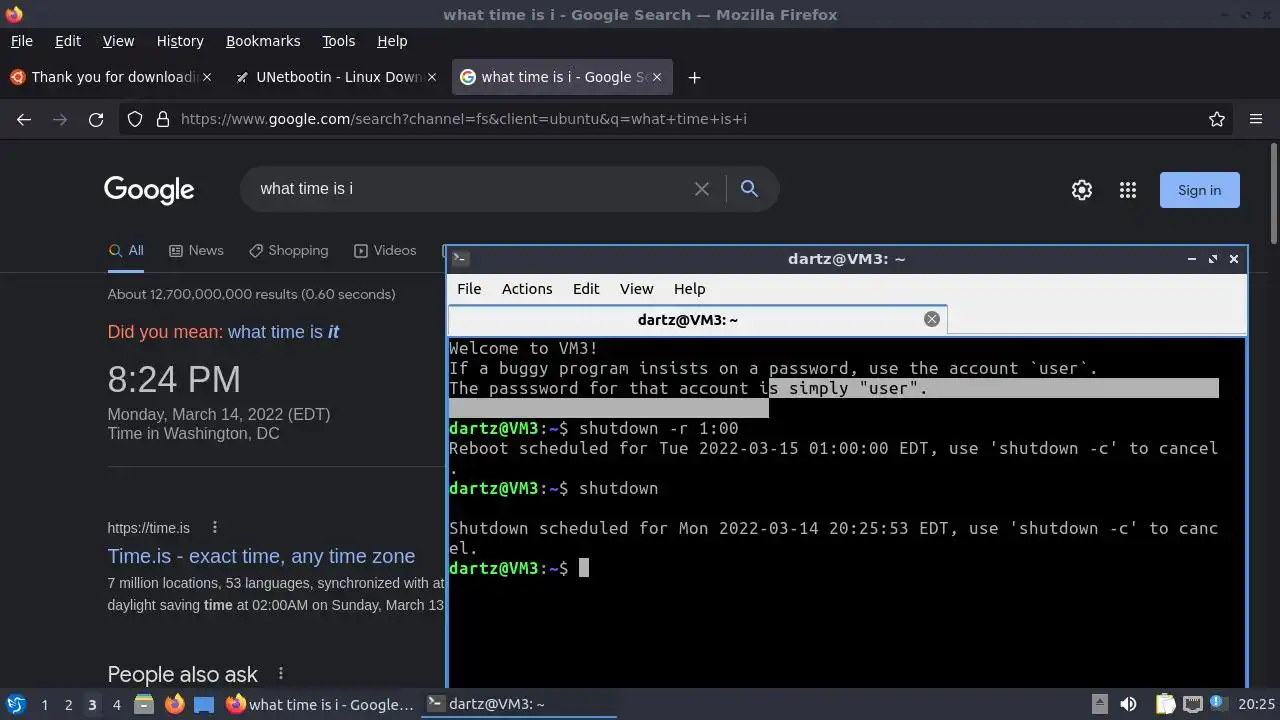Click the panel clock showing 20:25
The image size is (1280, 720).
click(x=1257, y=704)
